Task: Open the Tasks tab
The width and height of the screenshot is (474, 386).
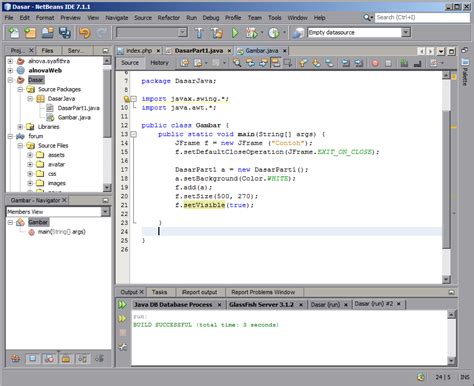Action: [x=159, y=292]
